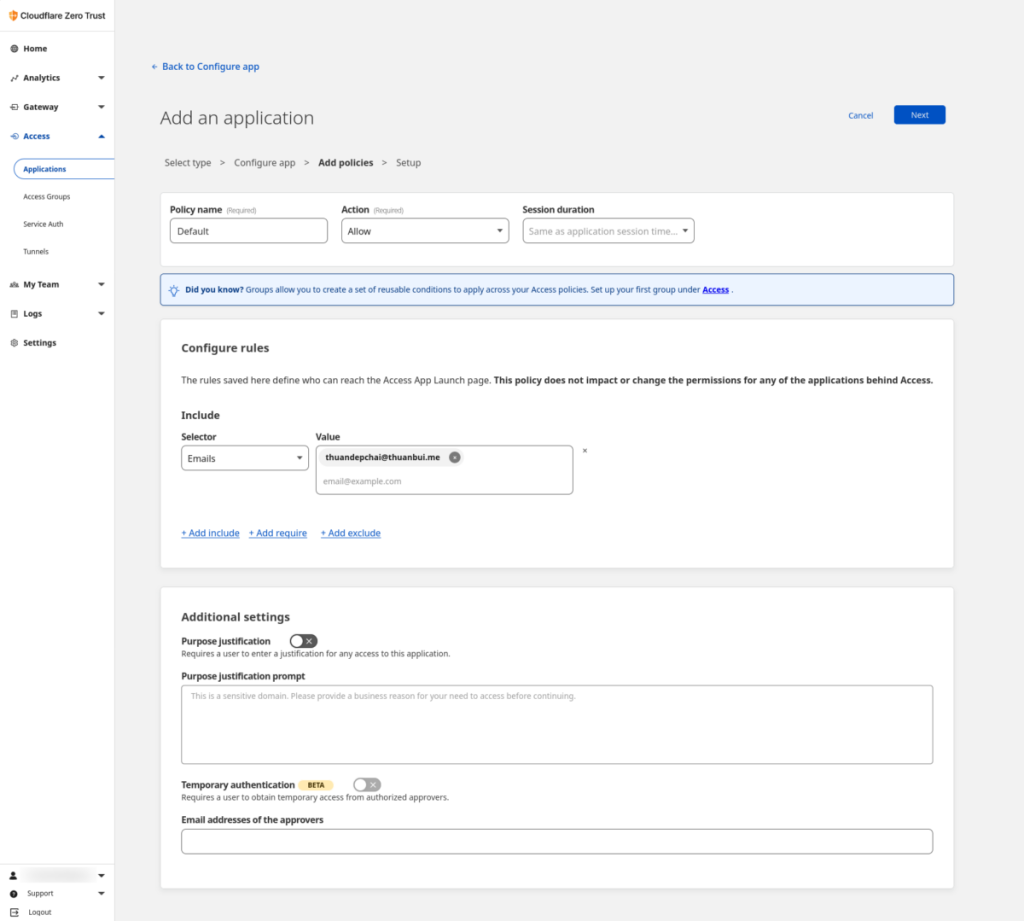The width and height of the screenshot is (1024, 921).
Task: Click the Analytics chart icon
Action: [14, 78]
